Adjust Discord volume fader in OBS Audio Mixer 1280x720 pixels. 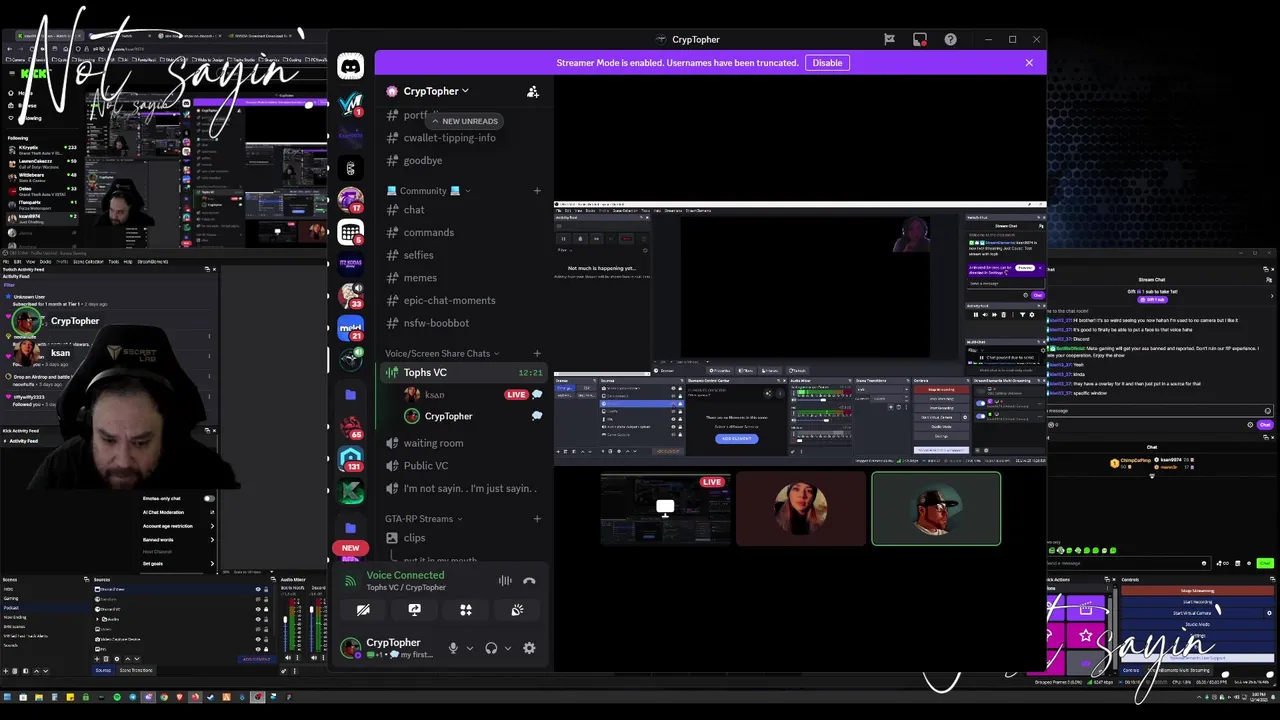pyautogui.click(x=311, y=609)
